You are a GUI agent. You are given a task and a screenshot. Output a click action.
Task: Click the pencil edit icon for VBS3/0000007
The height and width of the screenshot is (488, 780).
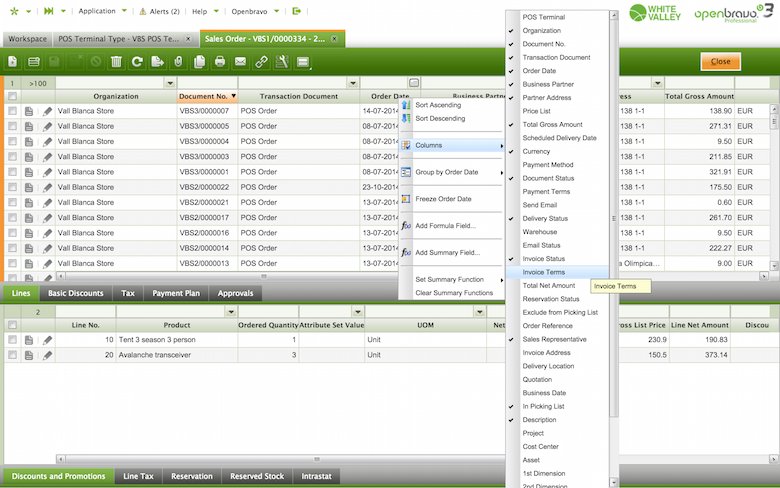pos(46,111)
